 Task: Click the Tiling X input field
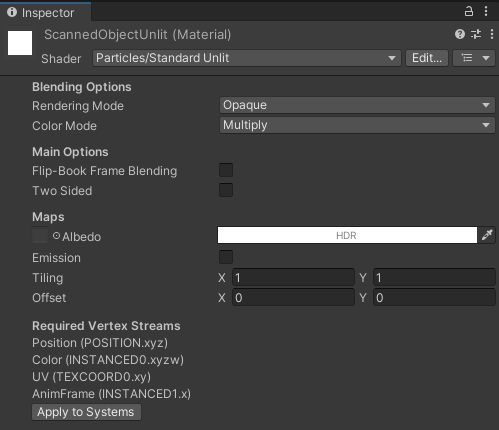click(x=293, y=277)
